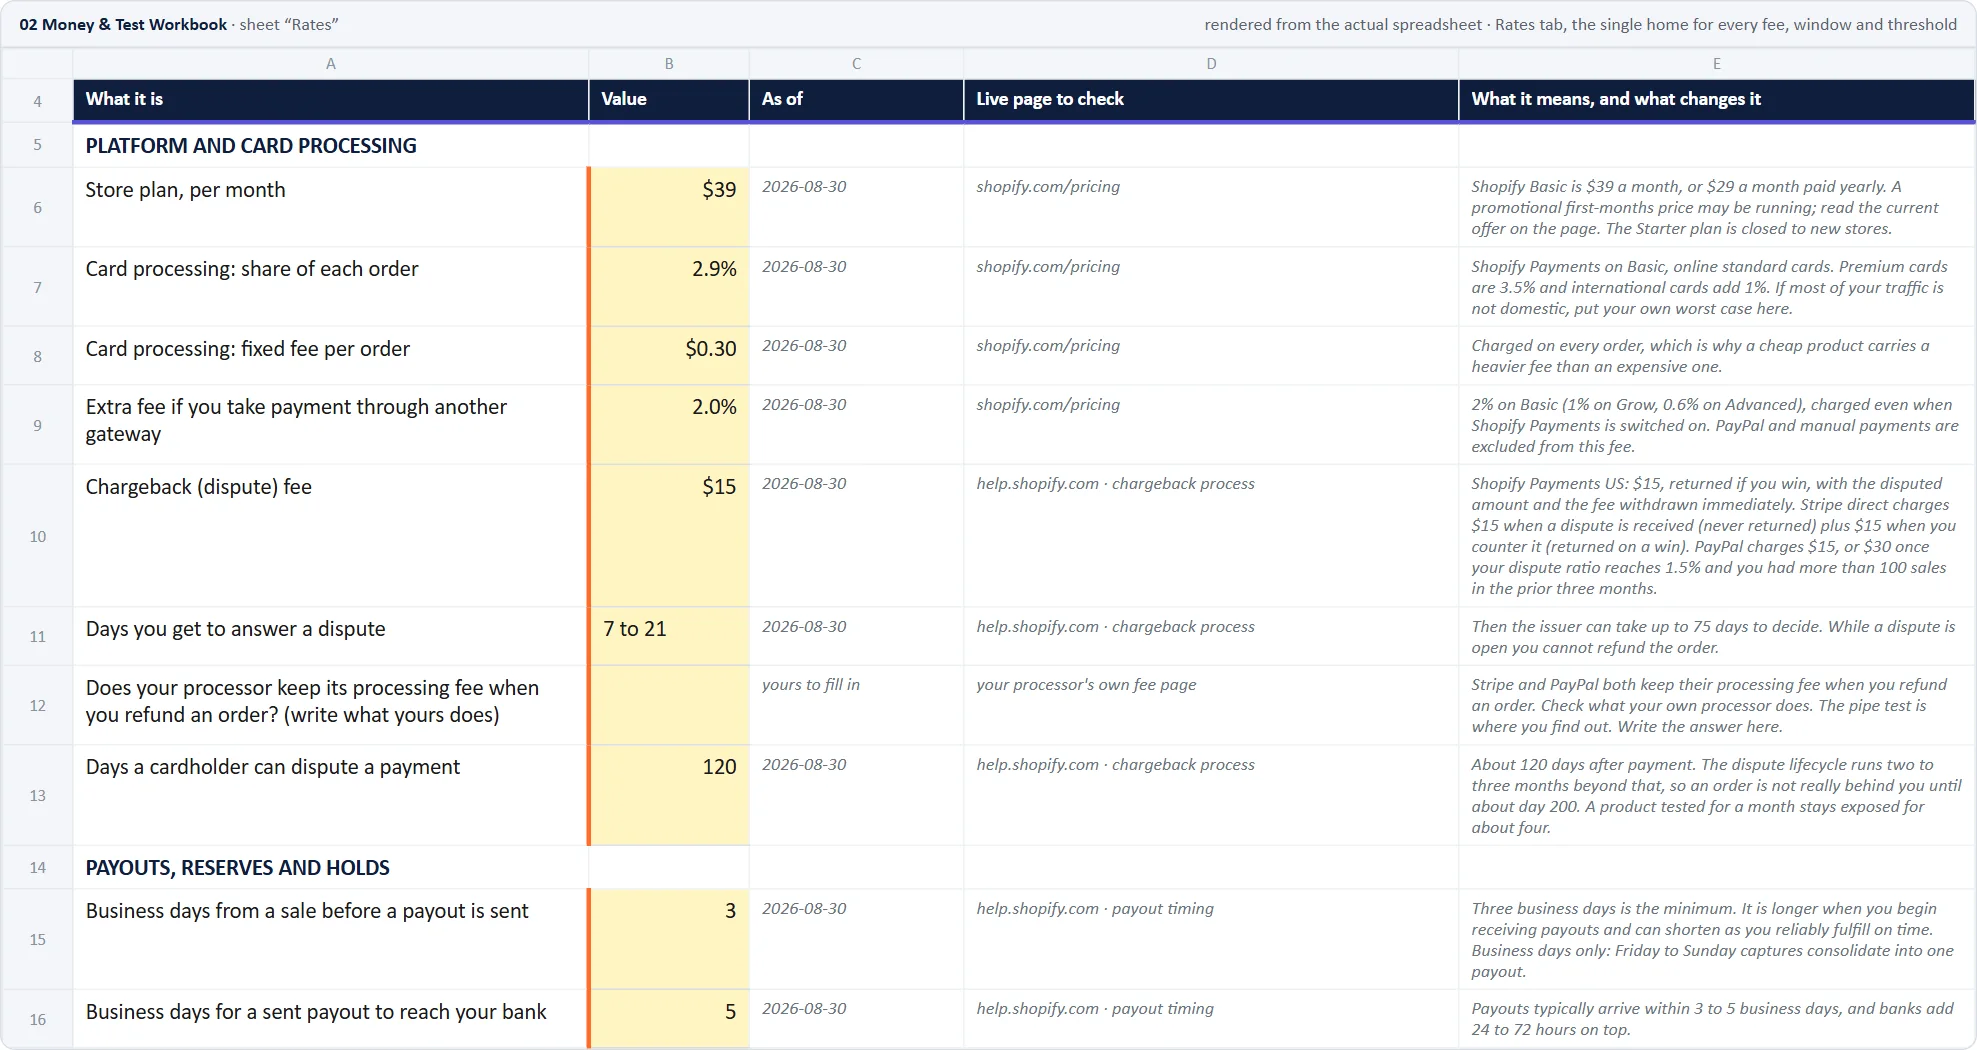This screenshot has width=1977, height=1050.
Task: Click explanation starting 'Payouts typically arrive within'
Action: coord(1712,1019)
